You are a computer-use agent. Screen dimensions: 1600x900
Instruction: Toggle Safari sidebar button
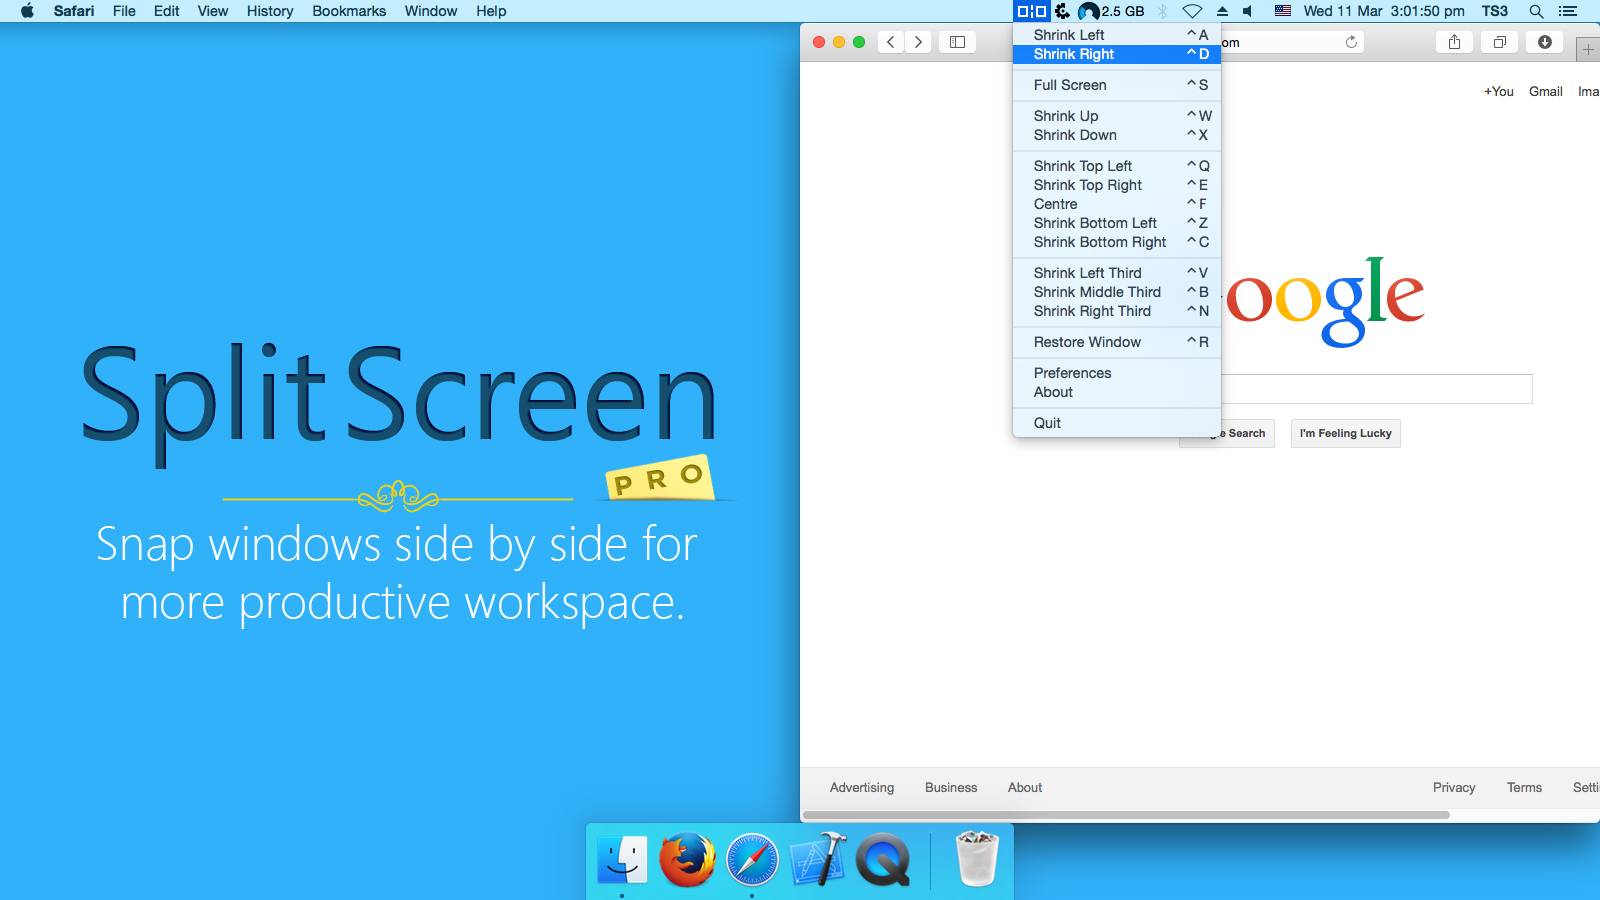(957, 42)
